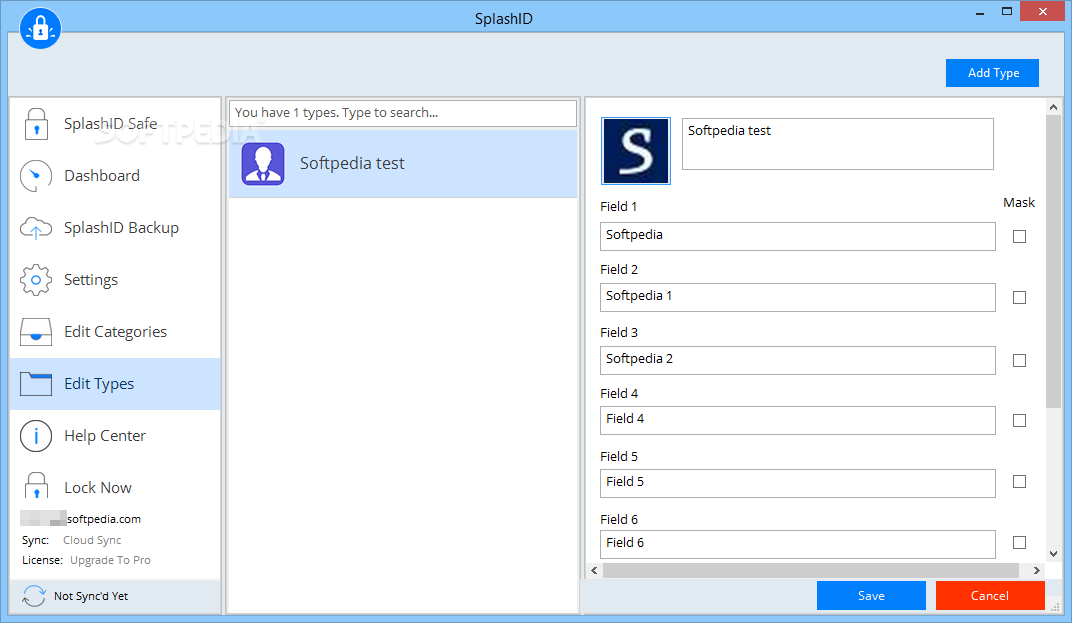Check the Mask box for Field 5
Screen dimensions: 1072x623
click(1019, 481)
